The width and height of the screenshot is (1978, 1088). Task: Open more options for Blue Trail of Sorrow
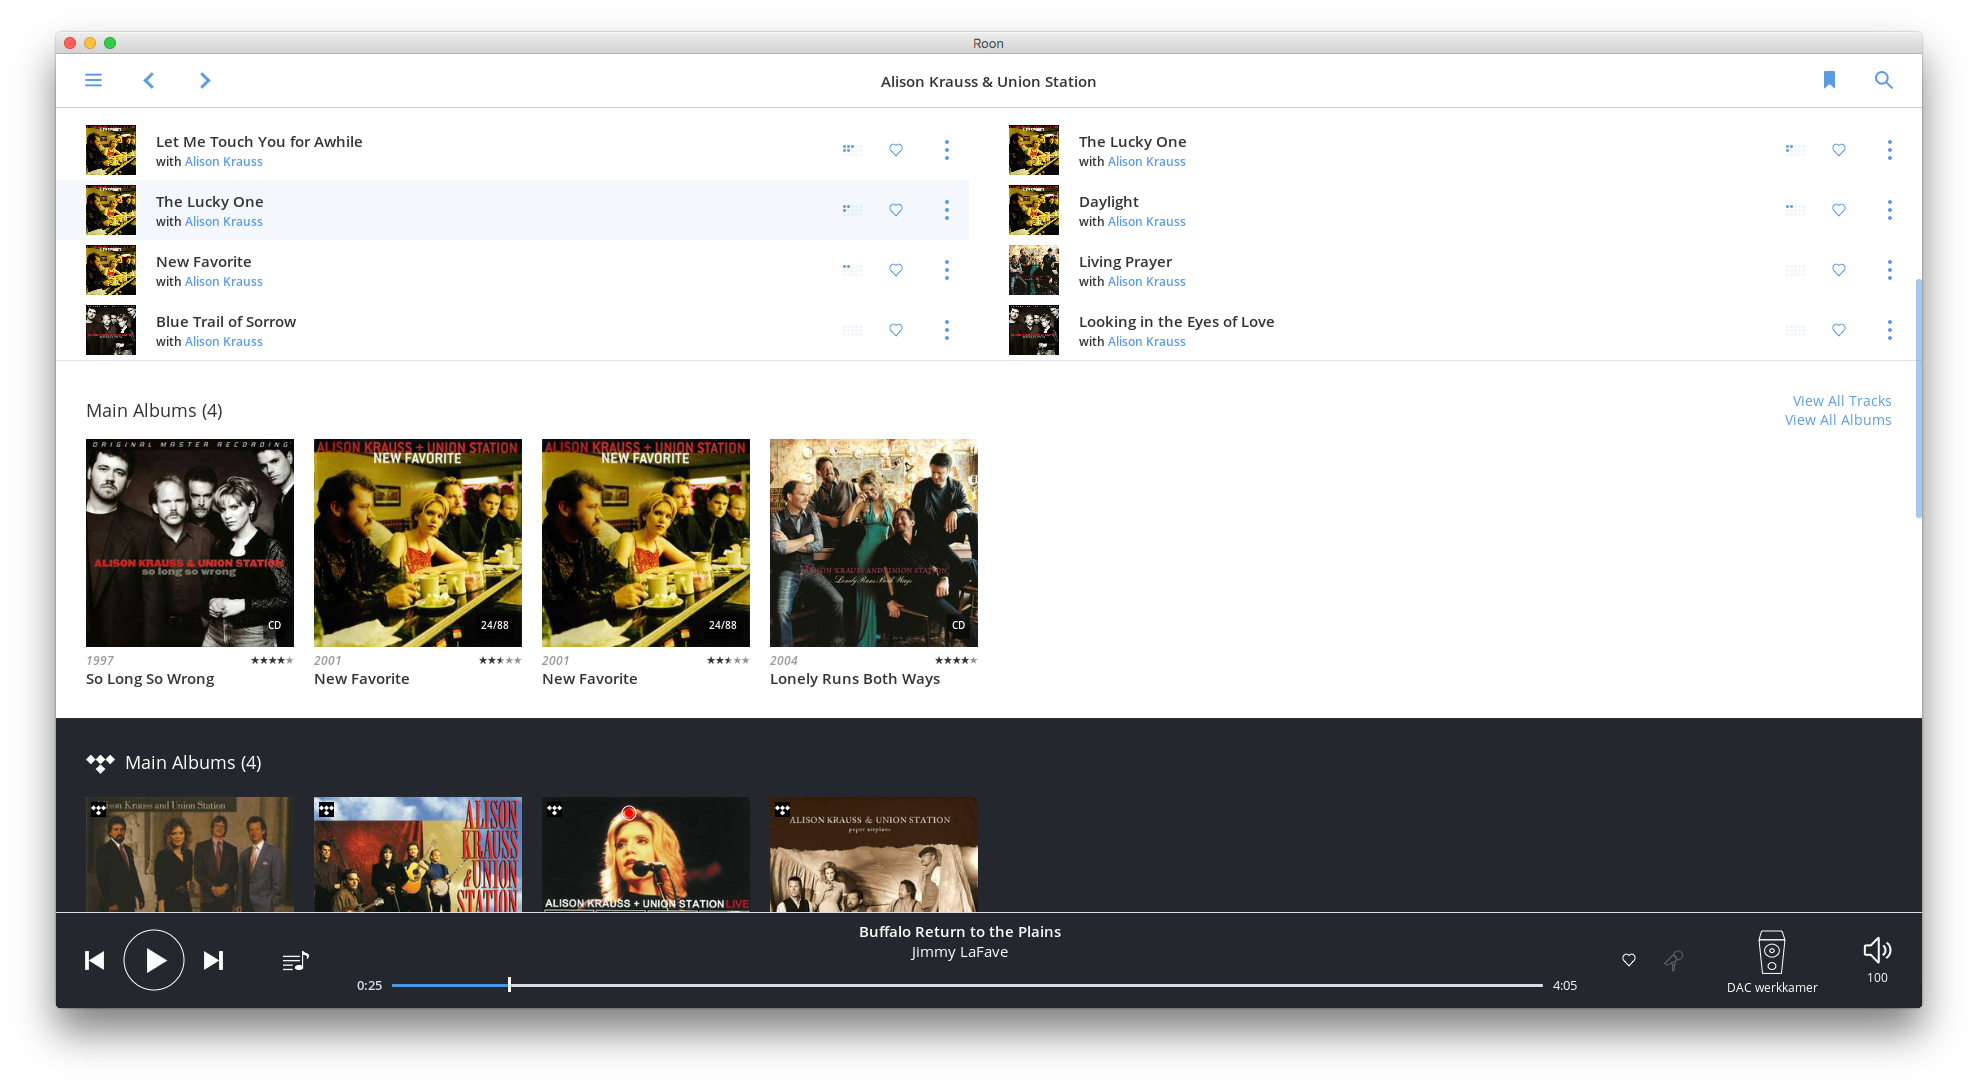pos(947,330)
